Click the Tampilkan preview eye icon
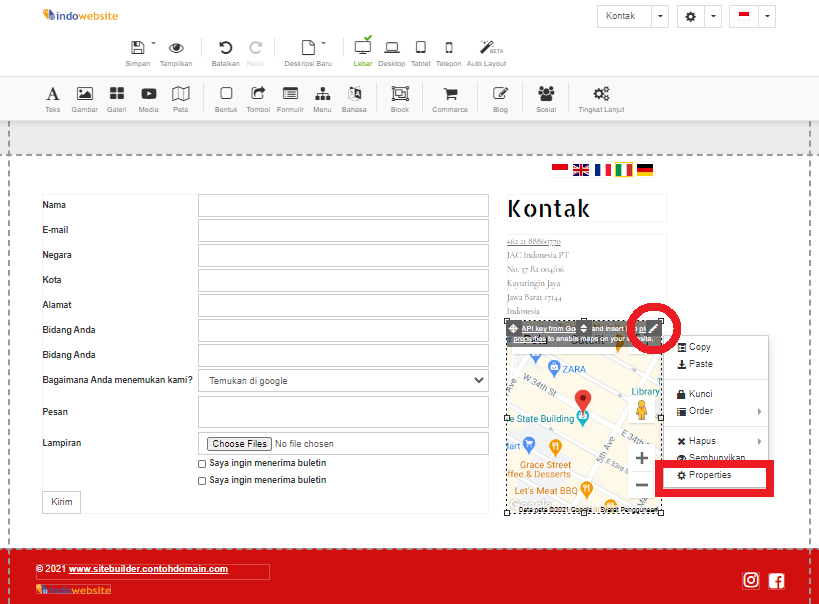 pyautogui.click(x=176, y=48)
